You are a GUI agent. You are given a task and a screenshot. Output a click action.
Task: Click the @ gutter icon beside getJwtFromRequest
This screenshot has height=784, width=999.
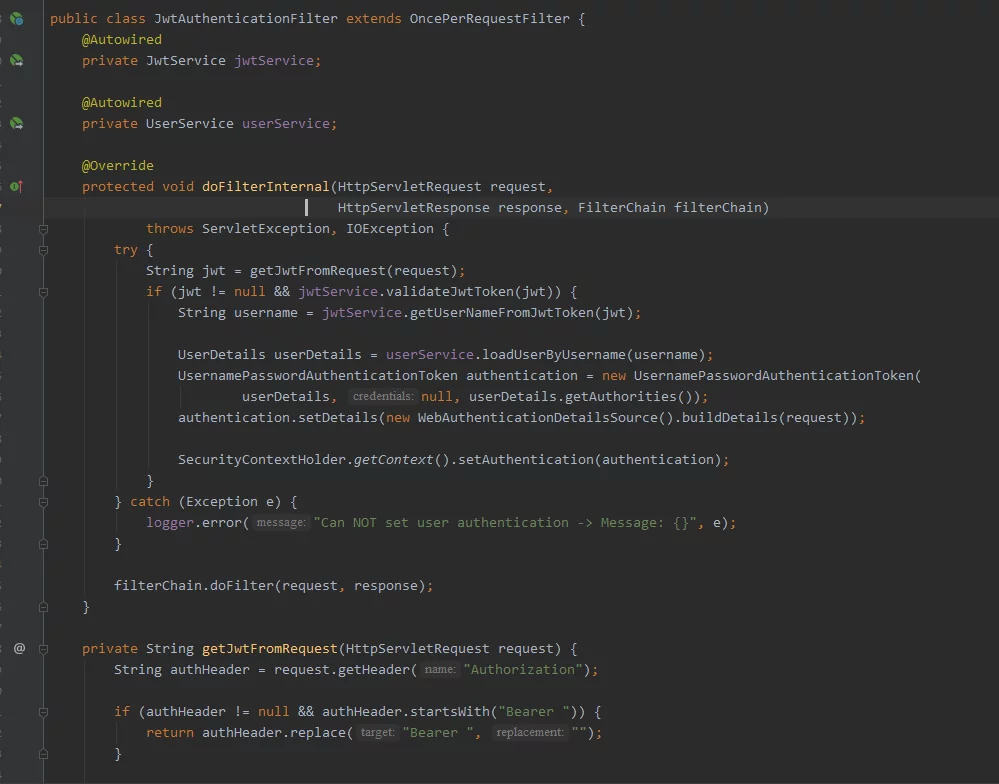tap(19, 649)
